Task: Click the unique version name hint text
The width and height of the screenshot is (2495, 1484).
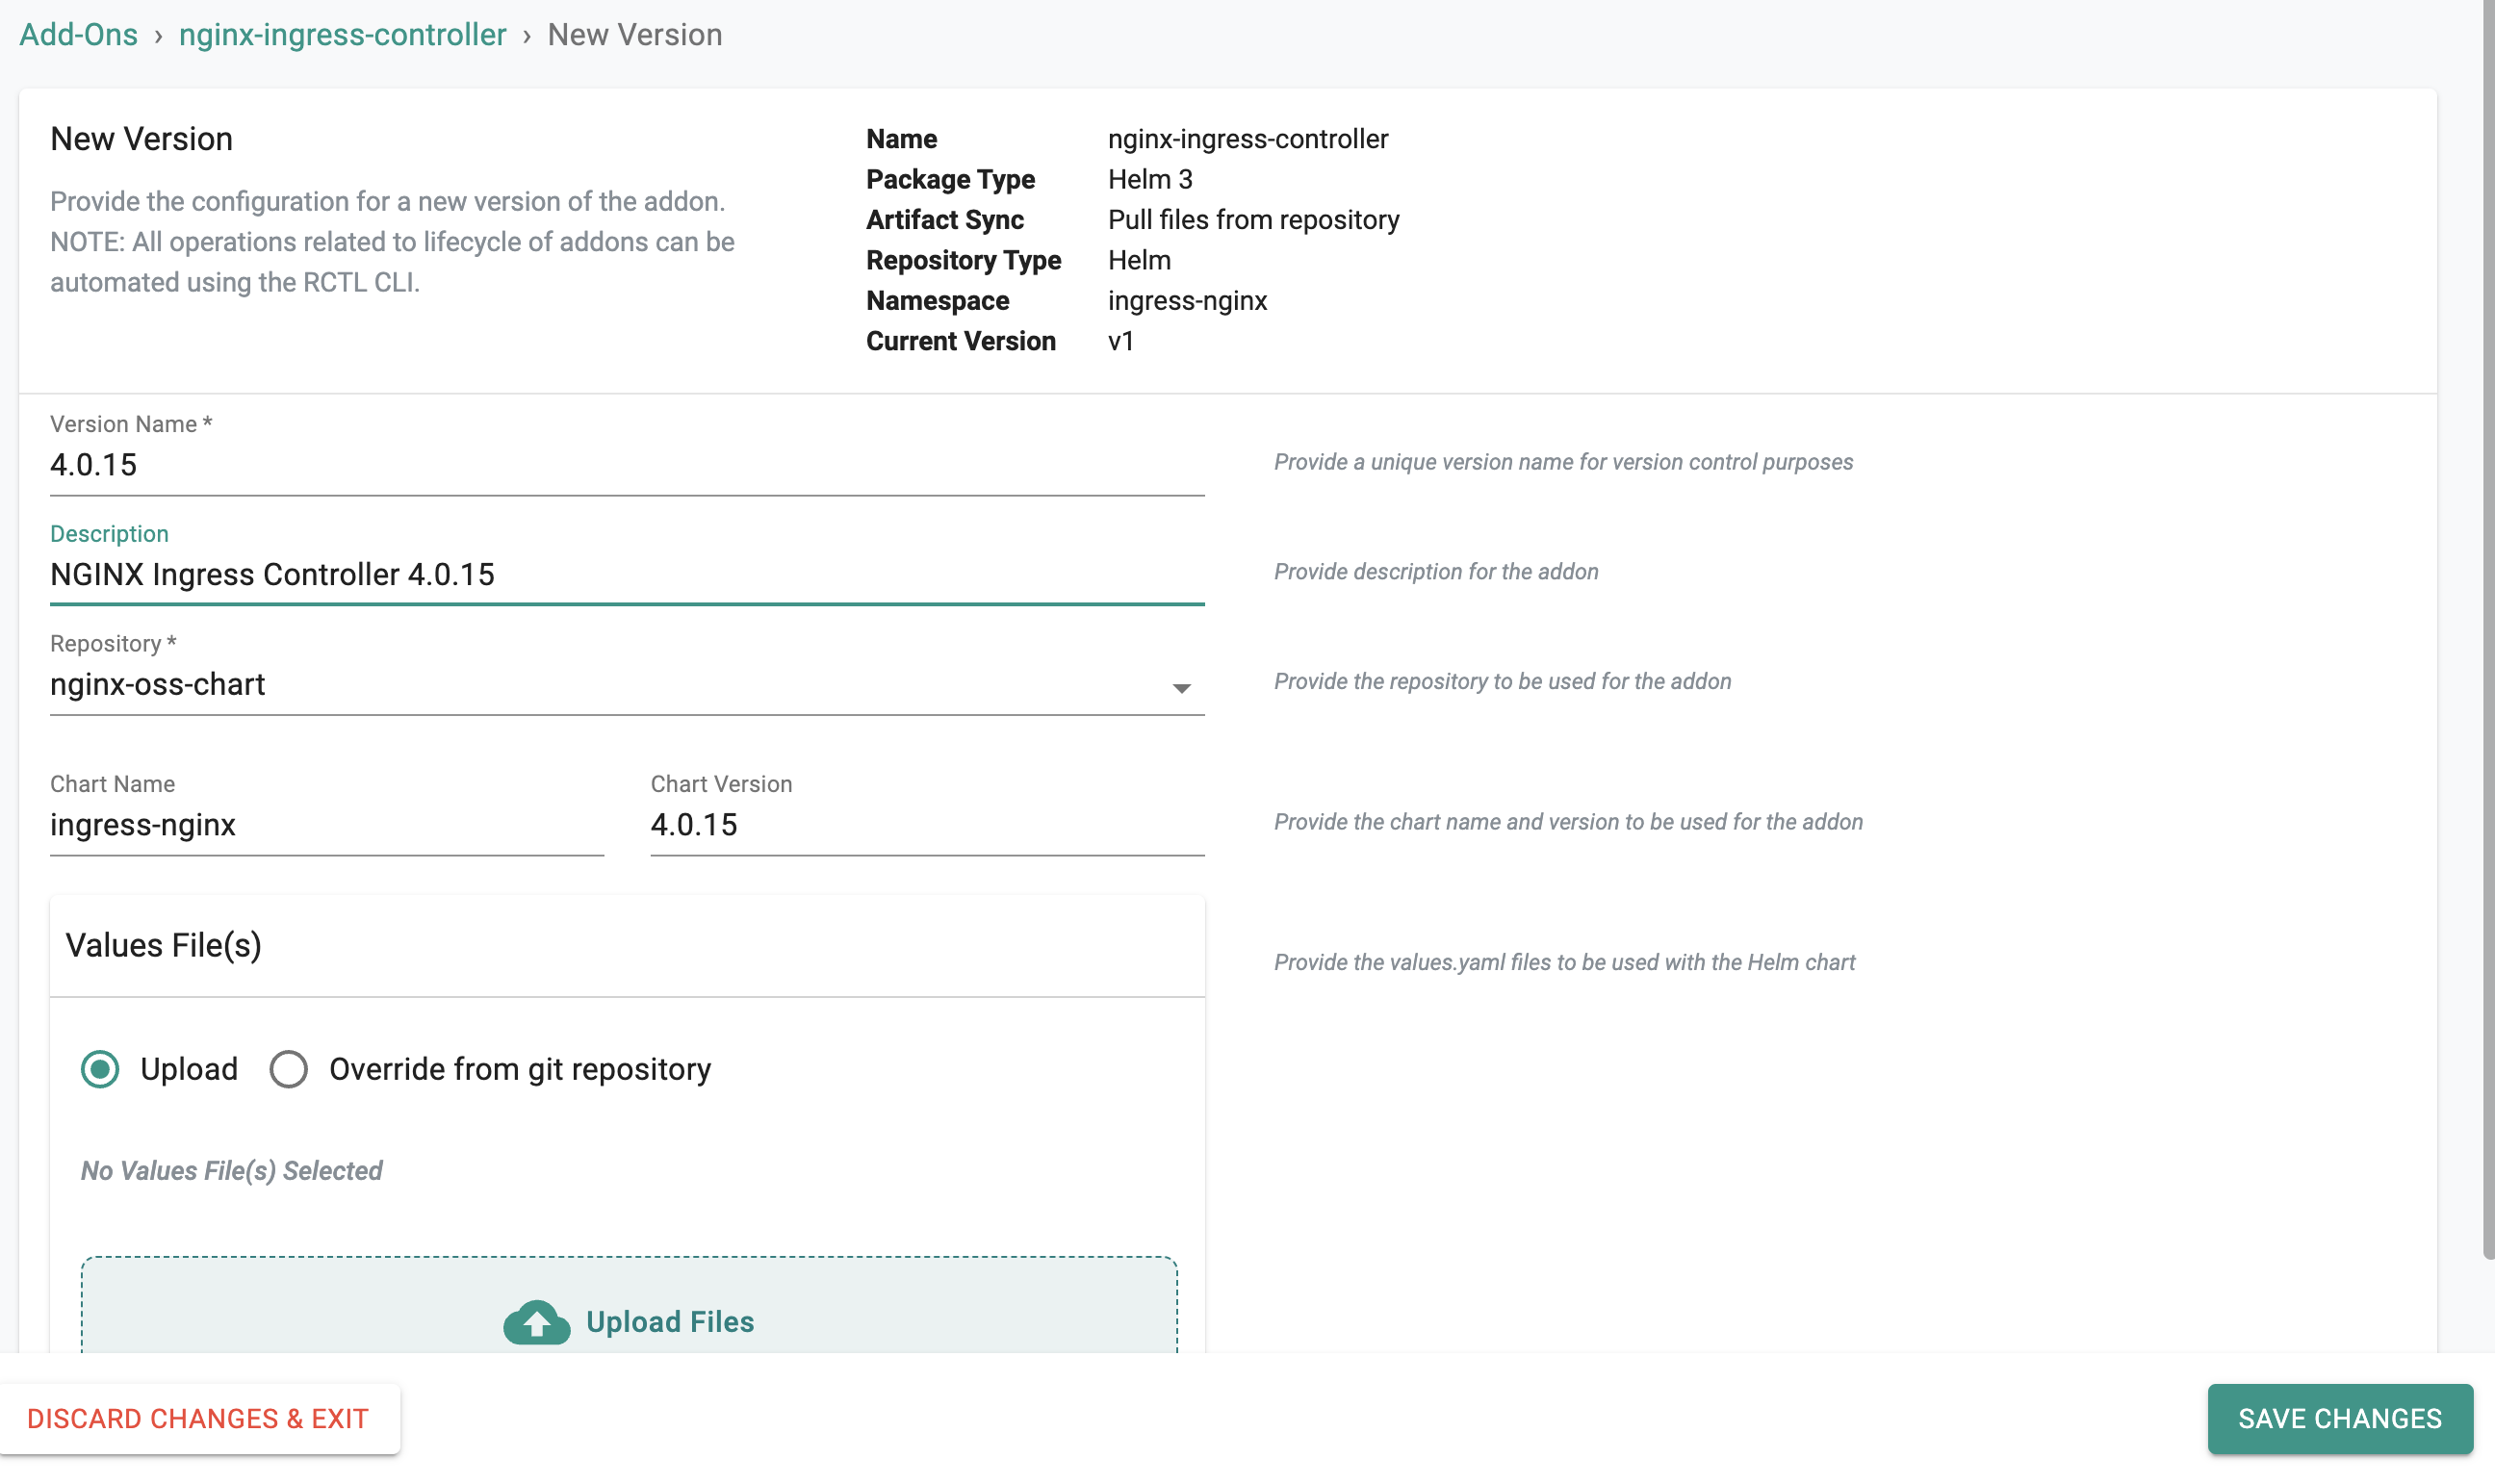Action: point(1563,462)
